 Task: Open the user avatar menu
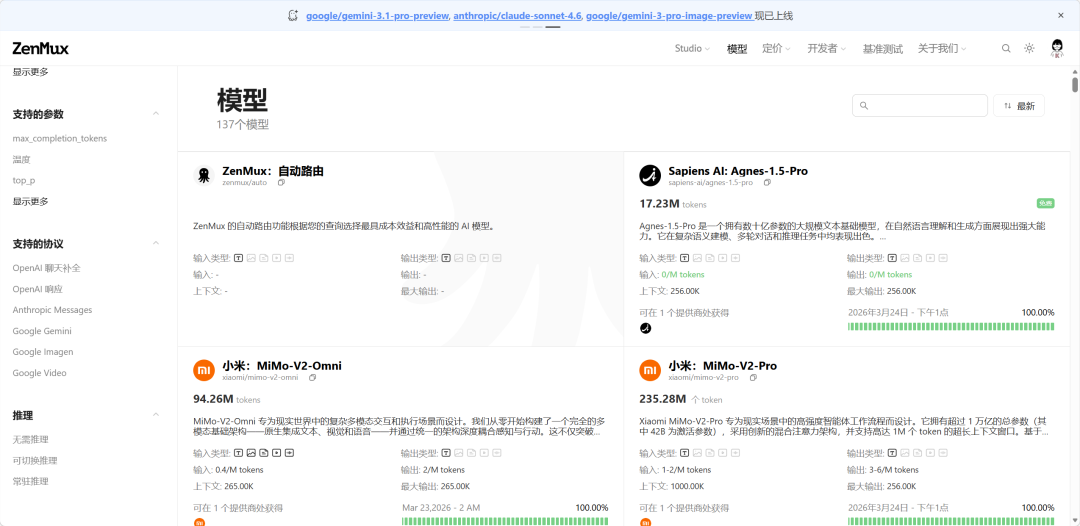coord(1057,48)
